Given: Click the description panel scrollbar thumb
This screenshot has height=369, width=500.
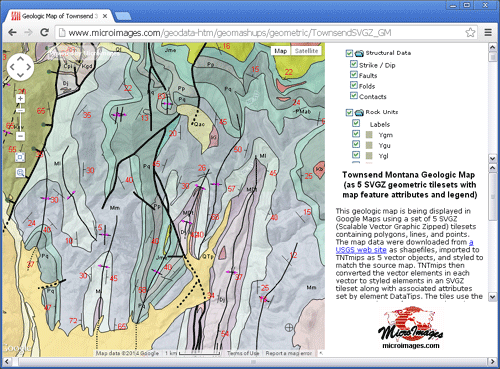Looking at the screenshot, I should pos(492,197).
